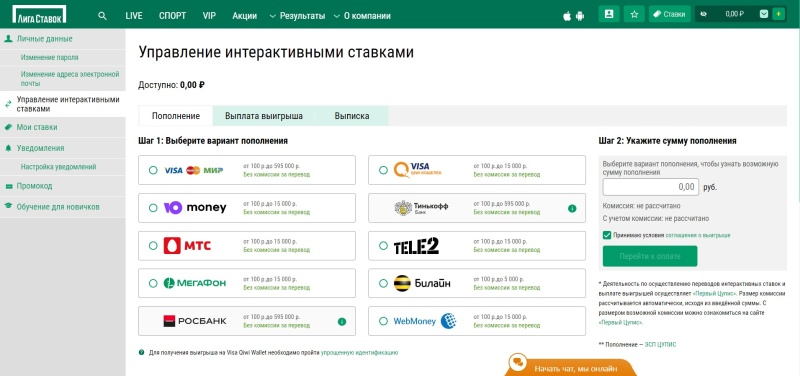Open the Акции menu item

[244, 16]
